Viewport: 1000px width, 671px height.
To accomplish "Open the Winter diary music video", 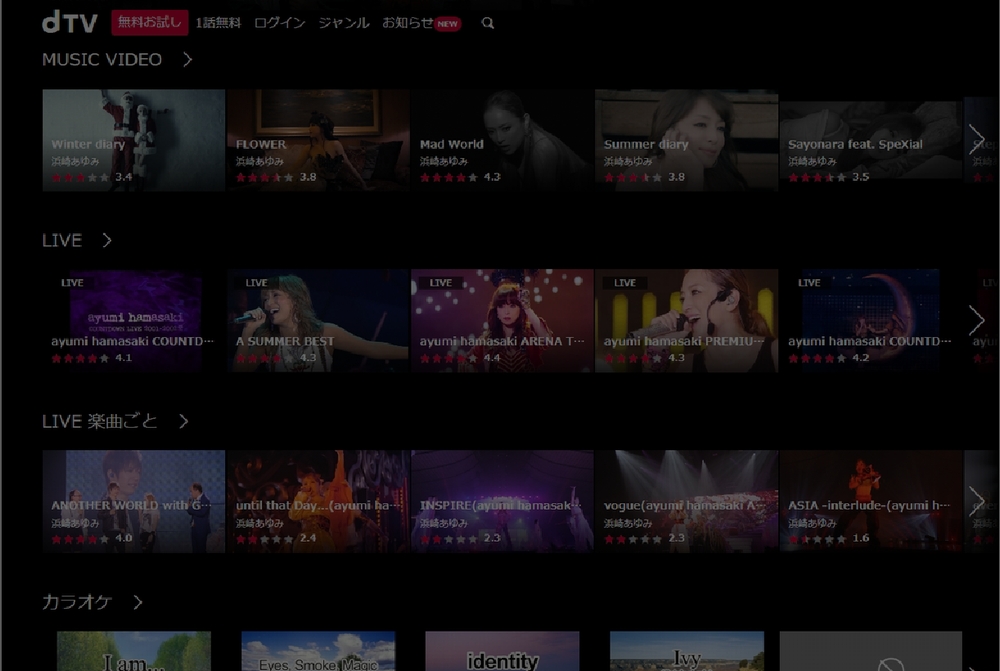I will coord(133,140).
